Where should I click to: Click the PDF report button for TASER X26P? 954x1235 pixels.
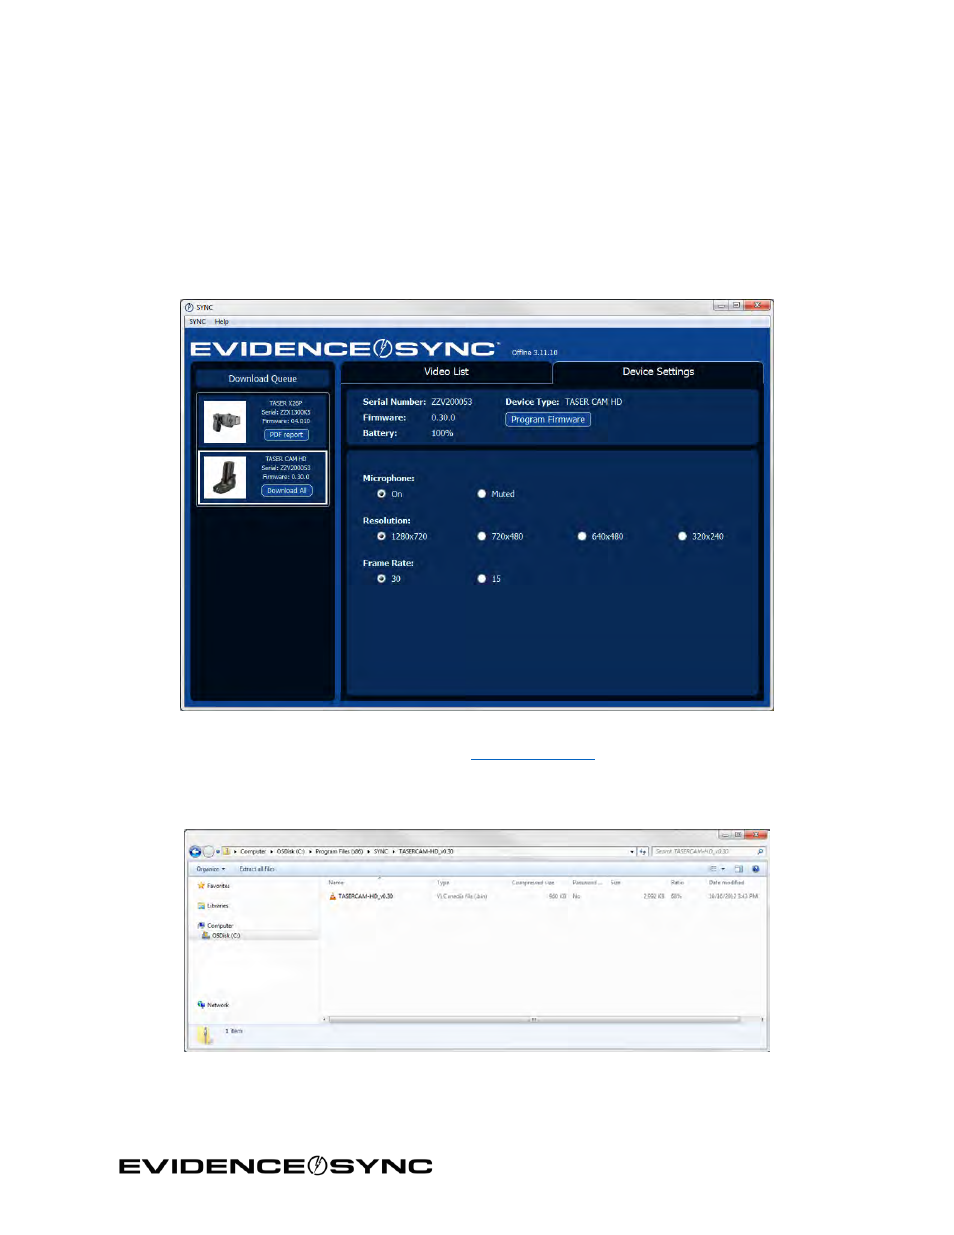pyautogui.click(x=286, y=435)
